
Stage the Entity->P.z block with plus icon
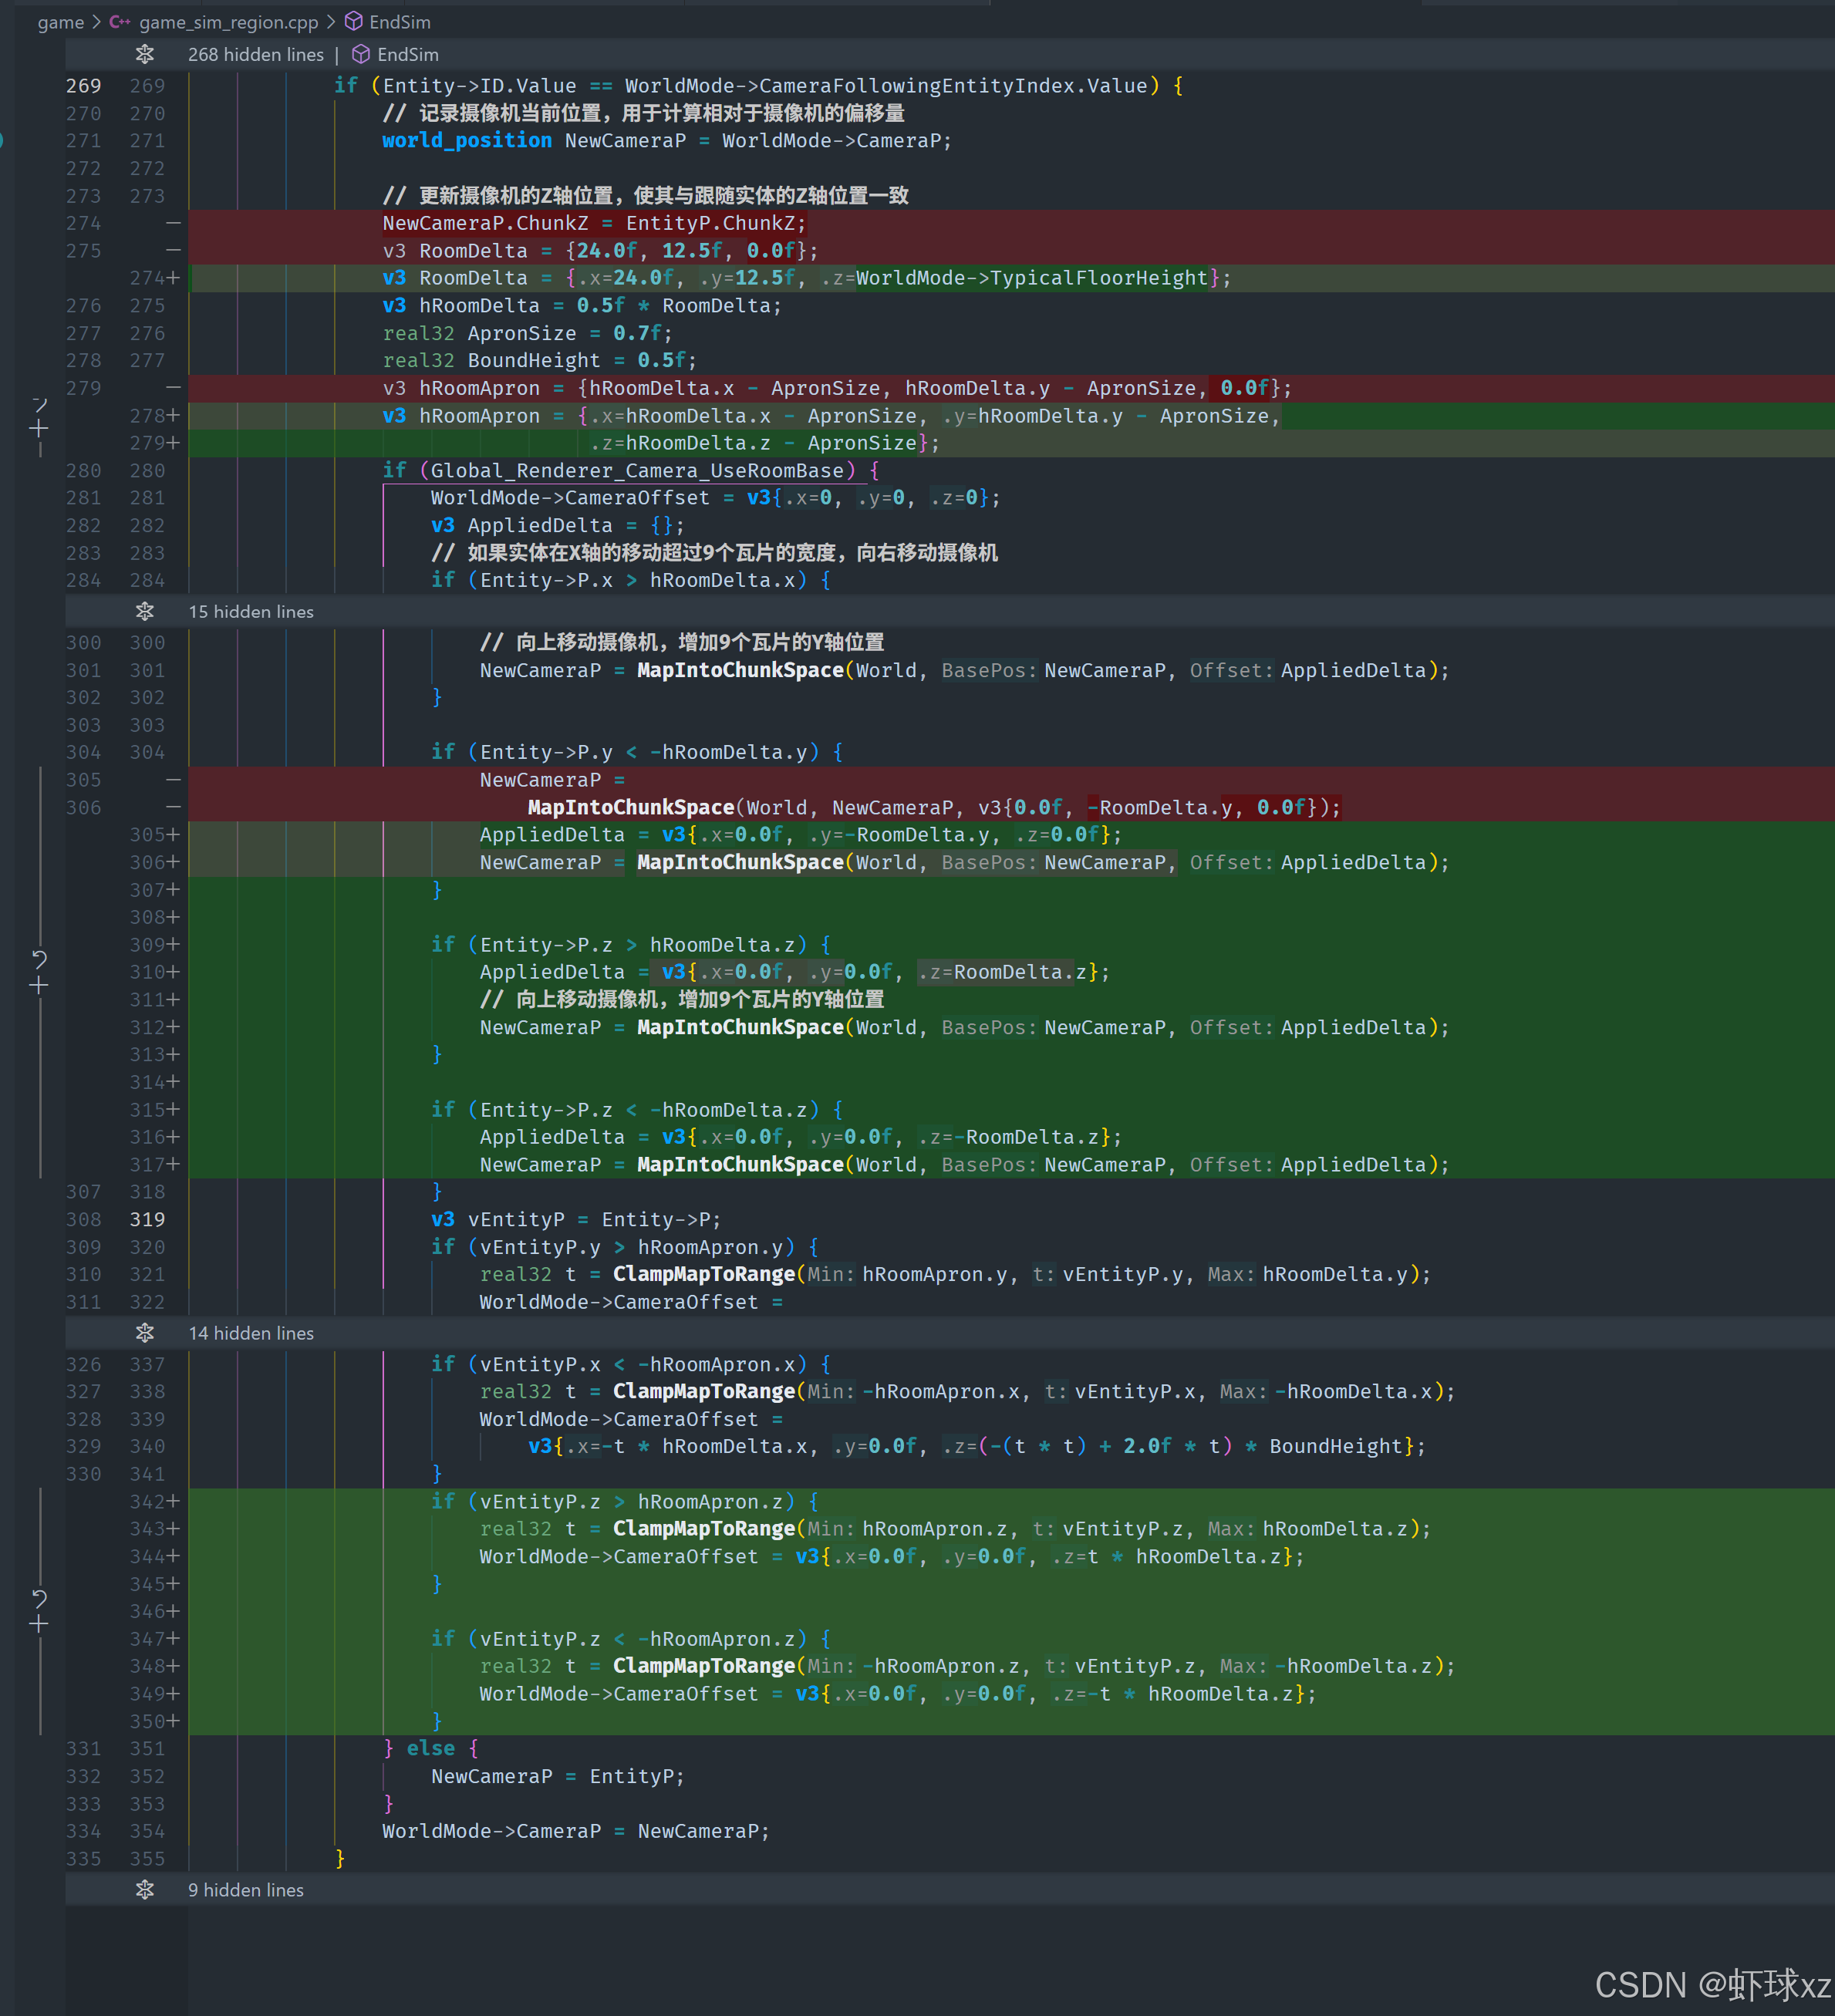(x=39, y=986)
